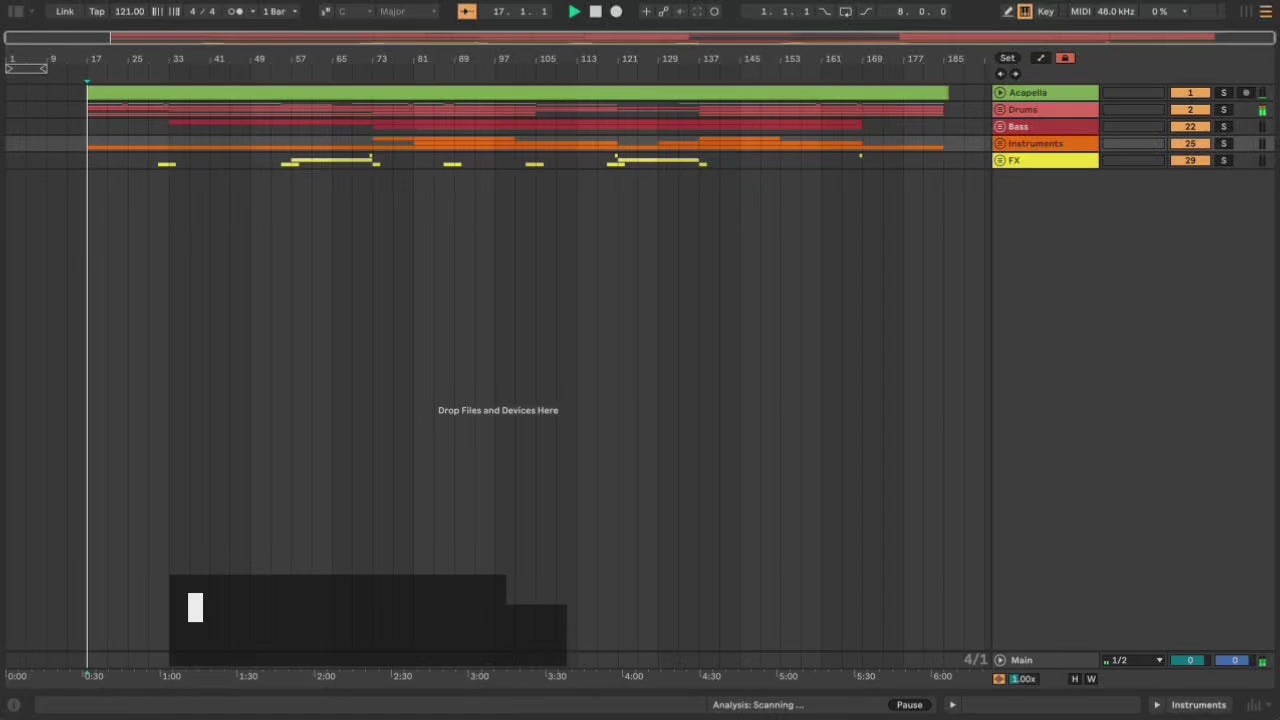Pause the analysis scanning process
Viewport: 1280px width, 720px height.
tap(909, 705)
